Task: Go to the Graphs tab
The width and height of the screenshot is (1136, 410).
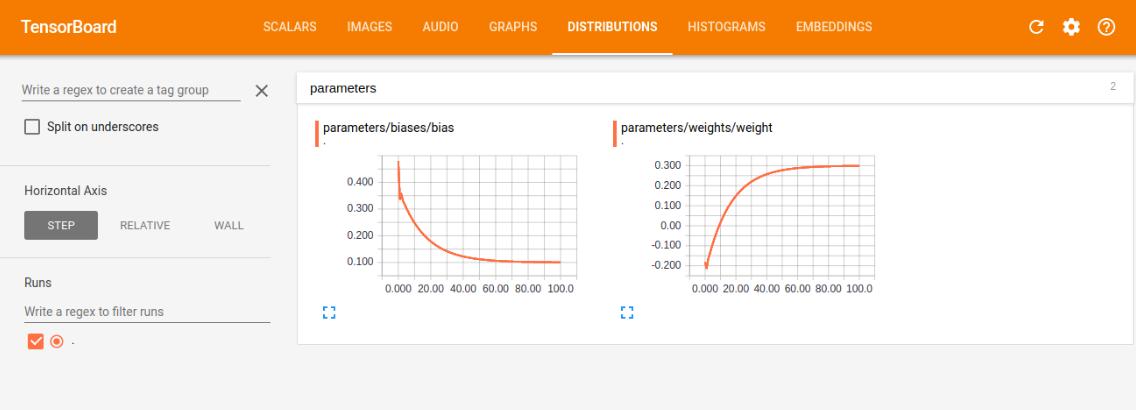Action: point(513,26)
